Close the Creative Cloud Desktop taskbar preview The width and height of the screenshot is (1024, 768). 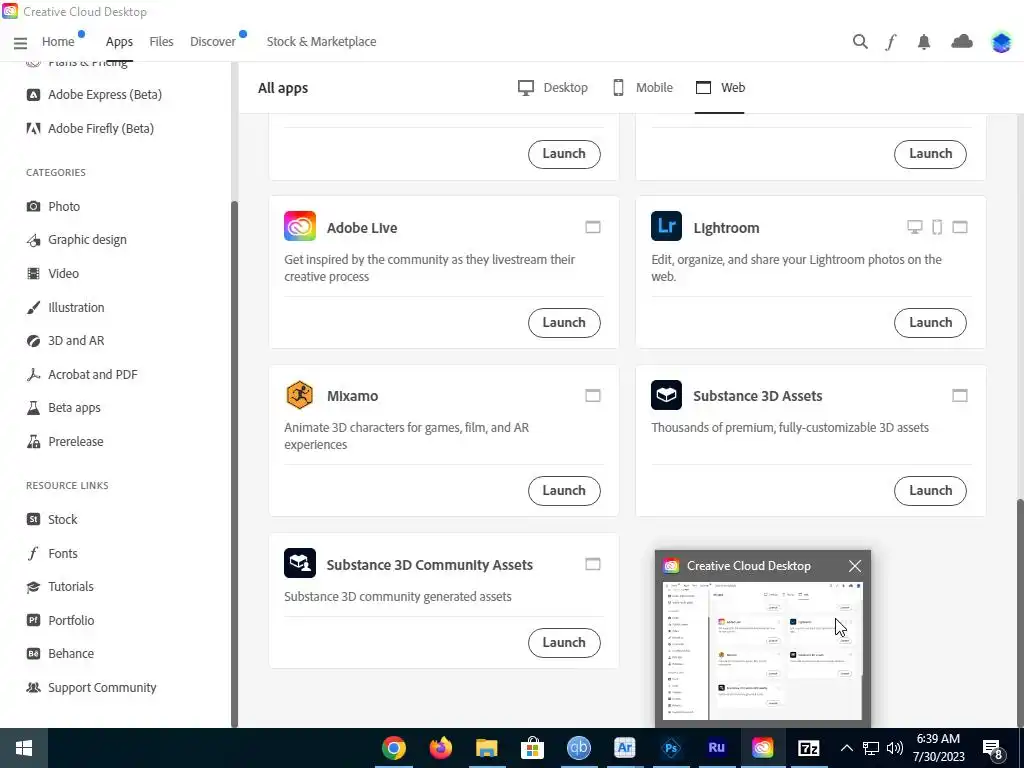(854, 566)
